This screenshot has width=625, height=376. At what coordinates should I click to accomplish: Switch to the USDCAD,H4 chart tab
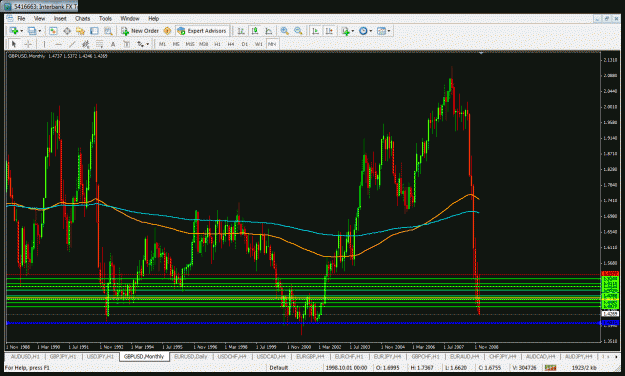tap(271, 356)
